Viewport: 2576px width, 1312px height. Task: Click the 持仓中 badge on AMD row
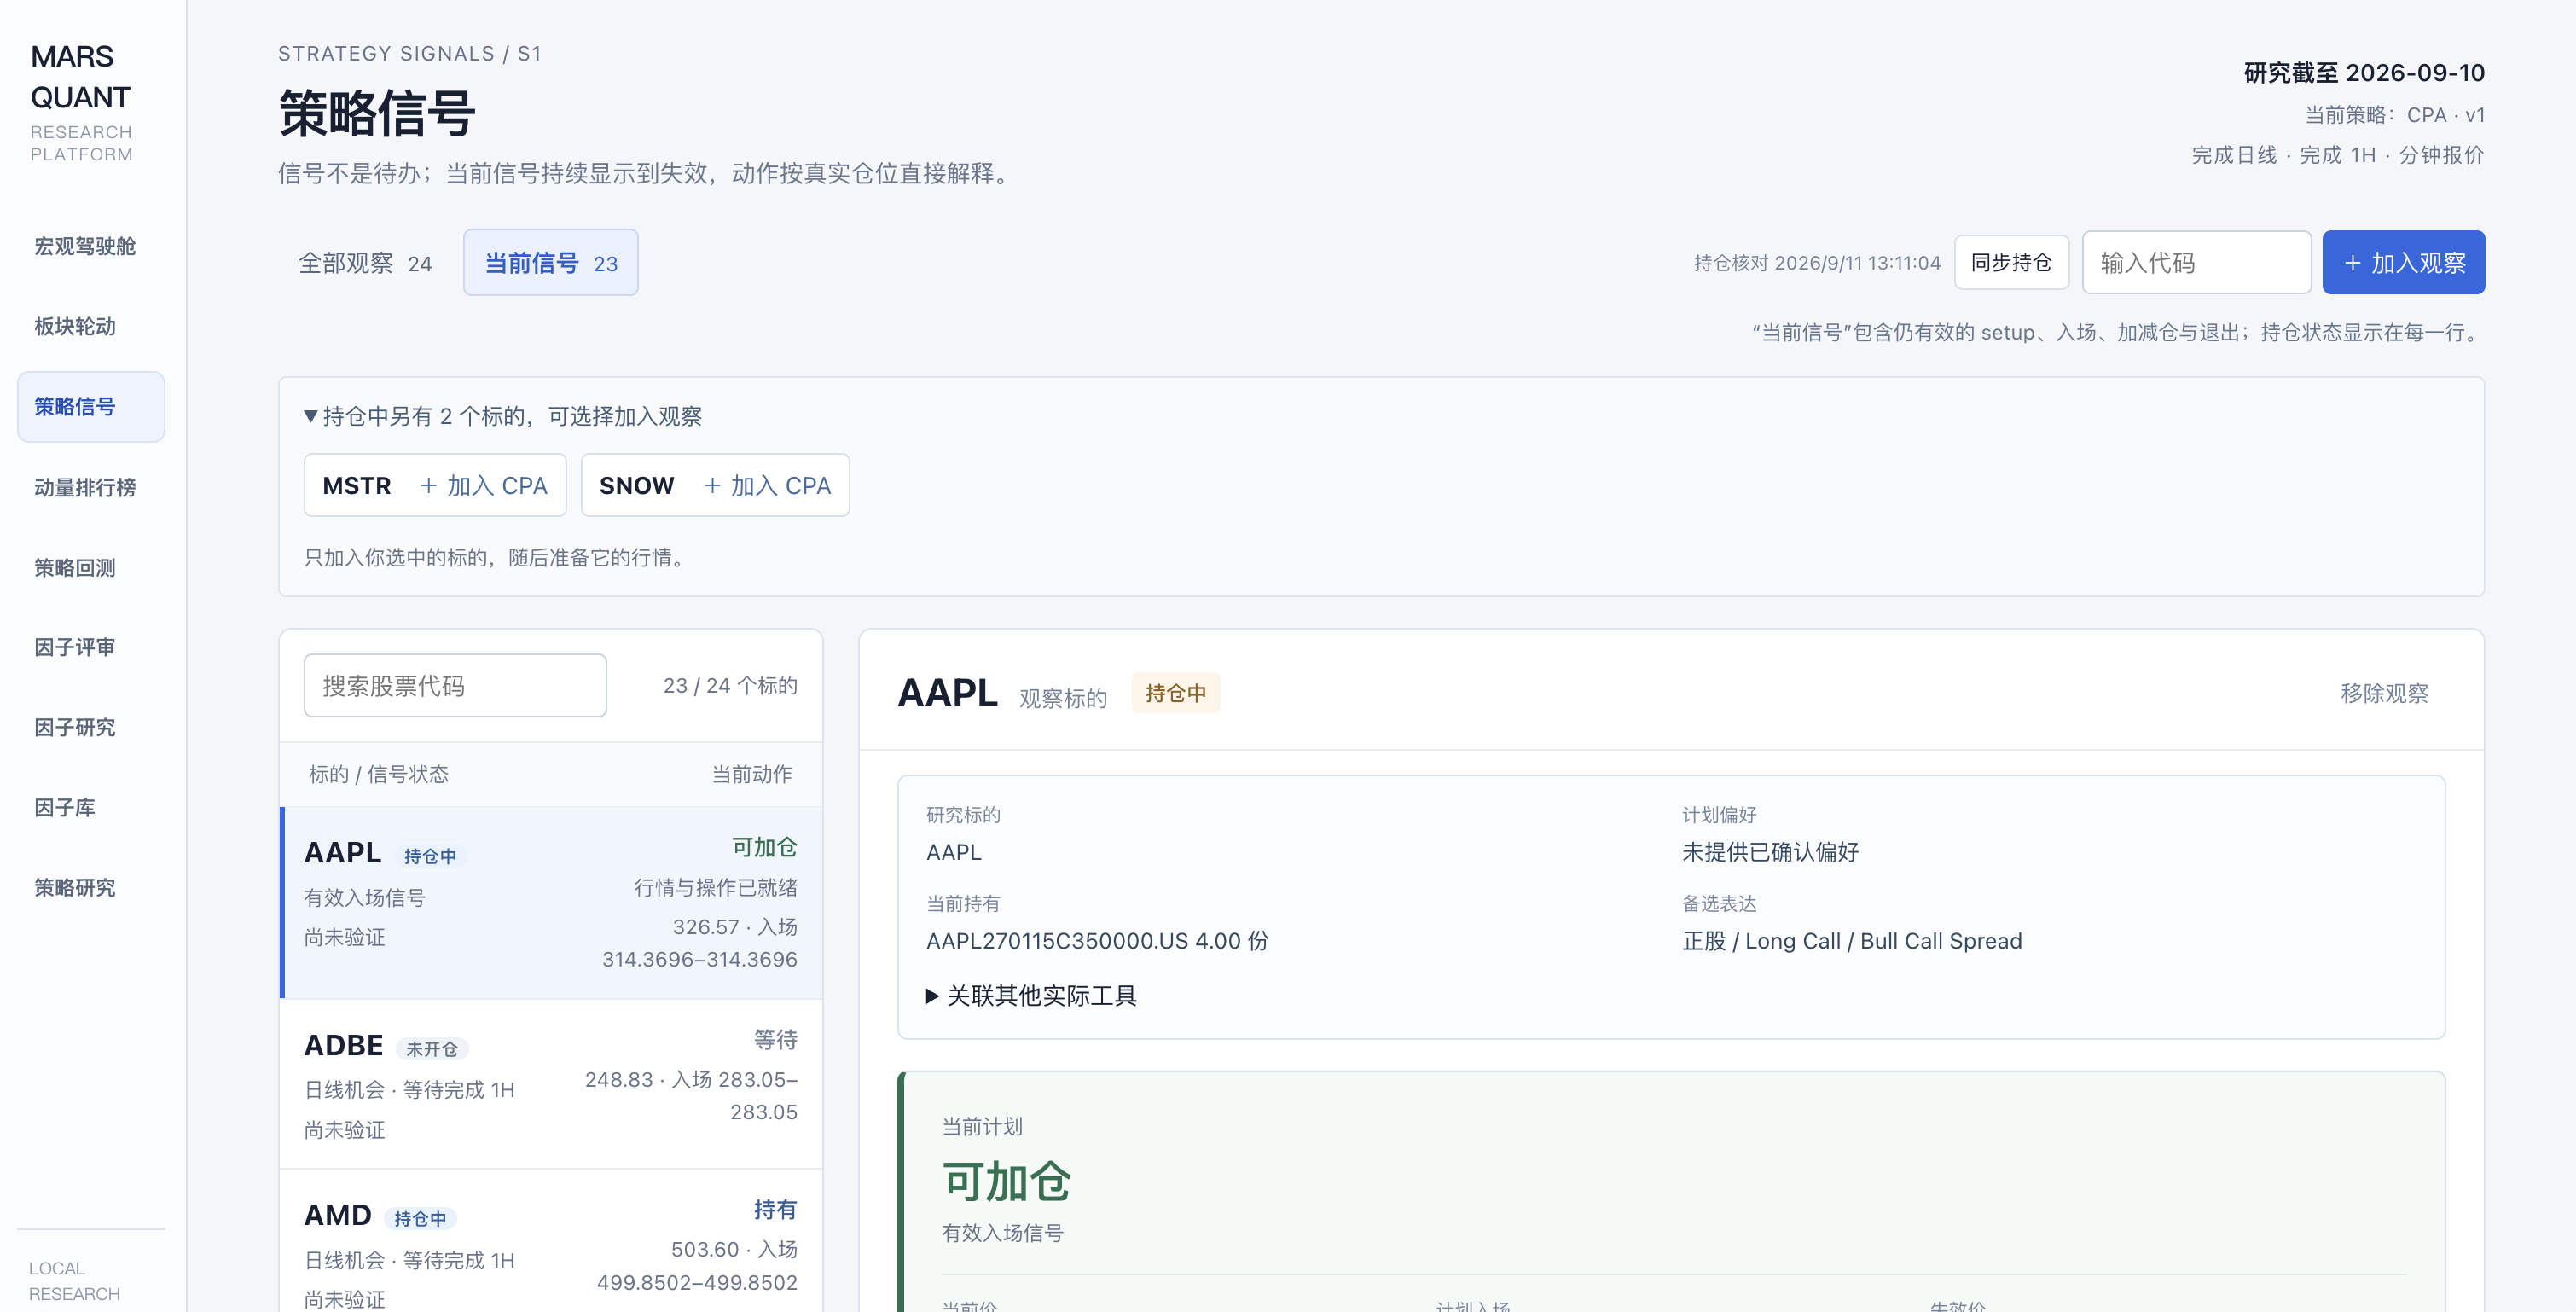pos(420,1219)
